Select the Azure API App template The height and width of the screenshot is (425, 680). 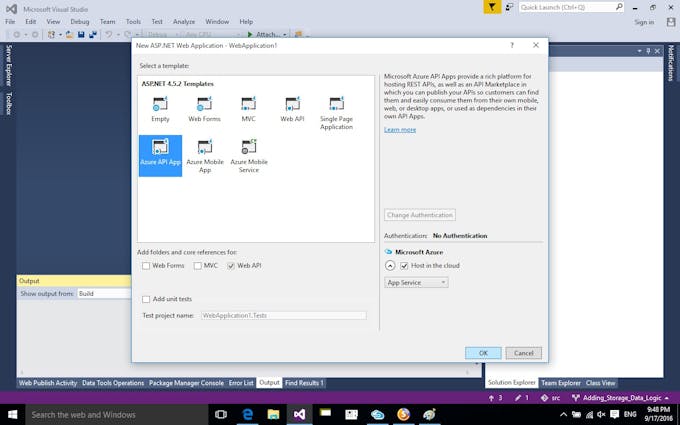(160, 156)
